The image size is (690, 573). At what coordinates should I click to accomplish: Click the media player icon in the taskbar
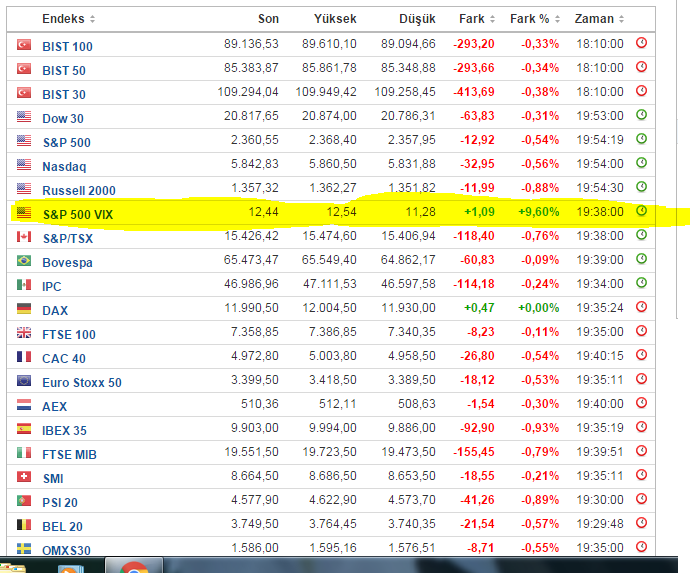[69, 568]
